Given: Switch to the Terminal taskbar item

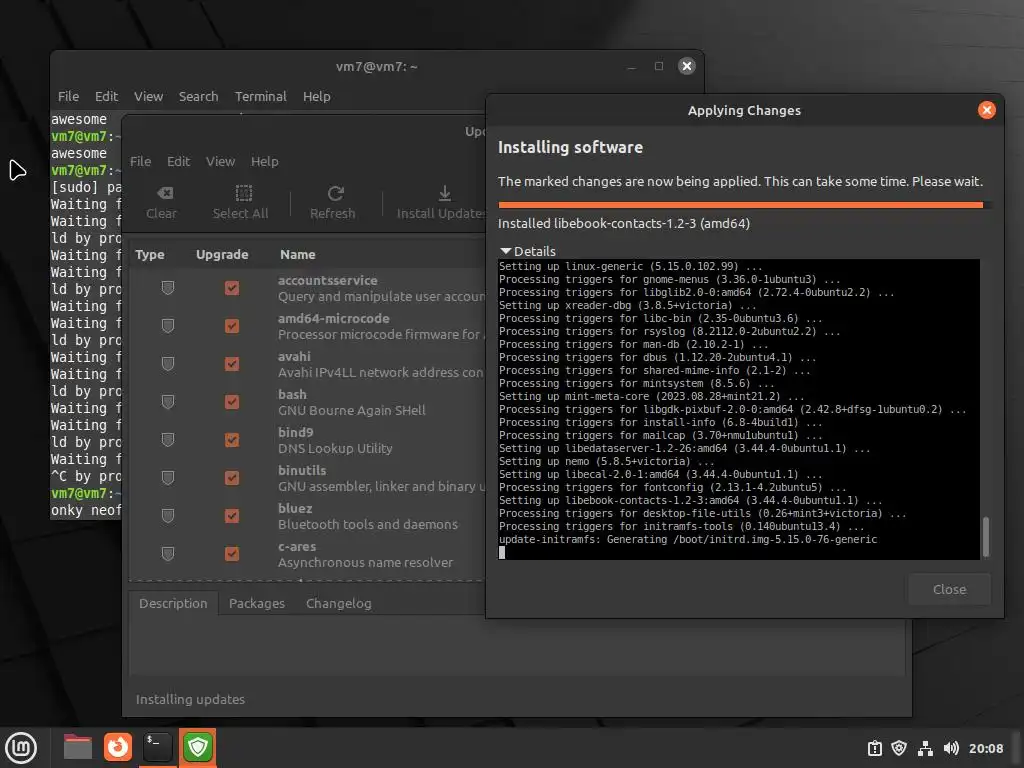Looking at the screenshot, I should 157,747.
